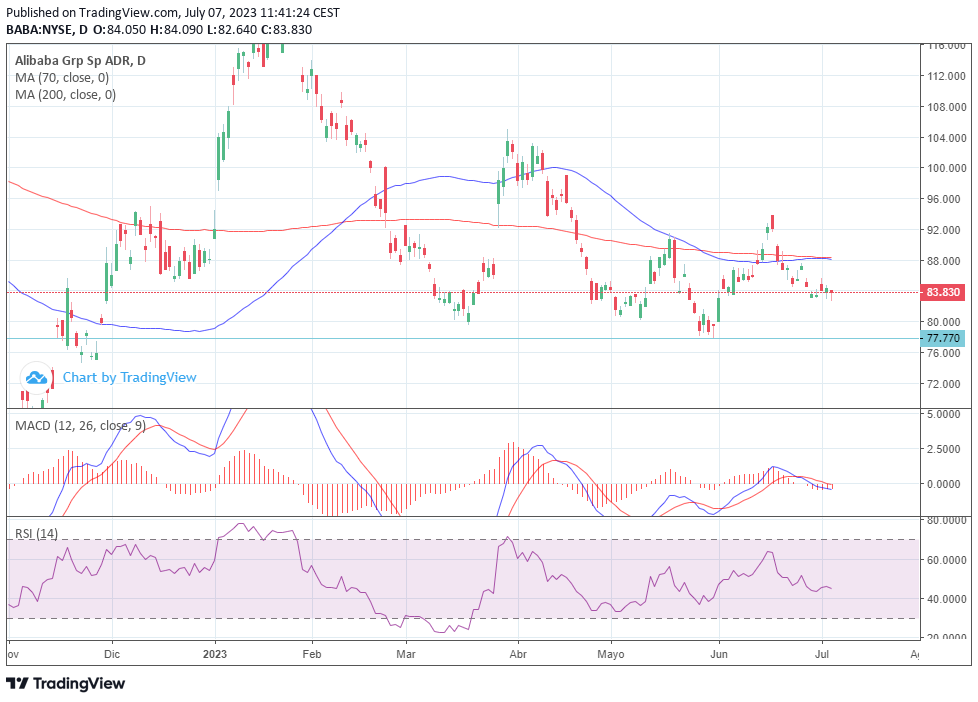The width and height of the screenshot is (978, 702).
Task: Click the 104.000 price axis label
Action: (x=947, y=138)
